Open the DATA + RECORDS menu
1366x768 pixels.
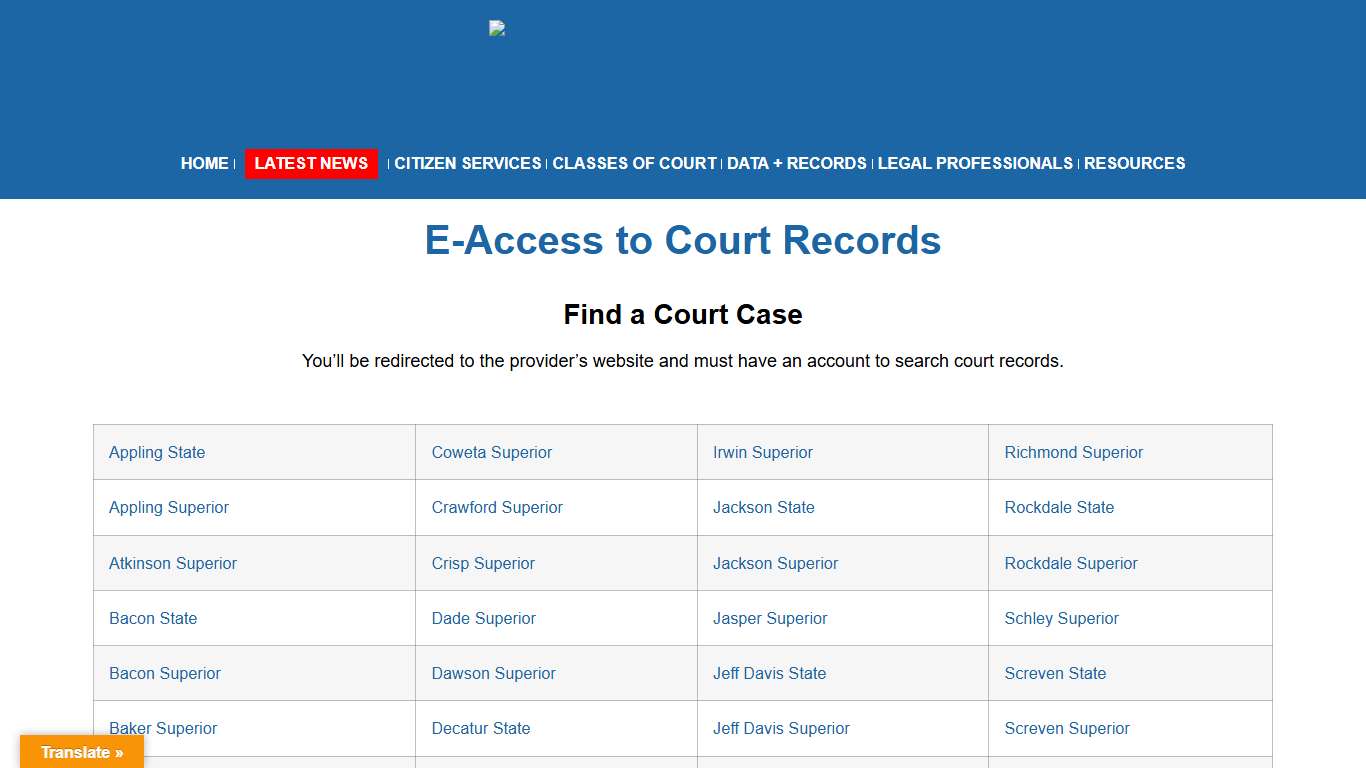[796, 163]
